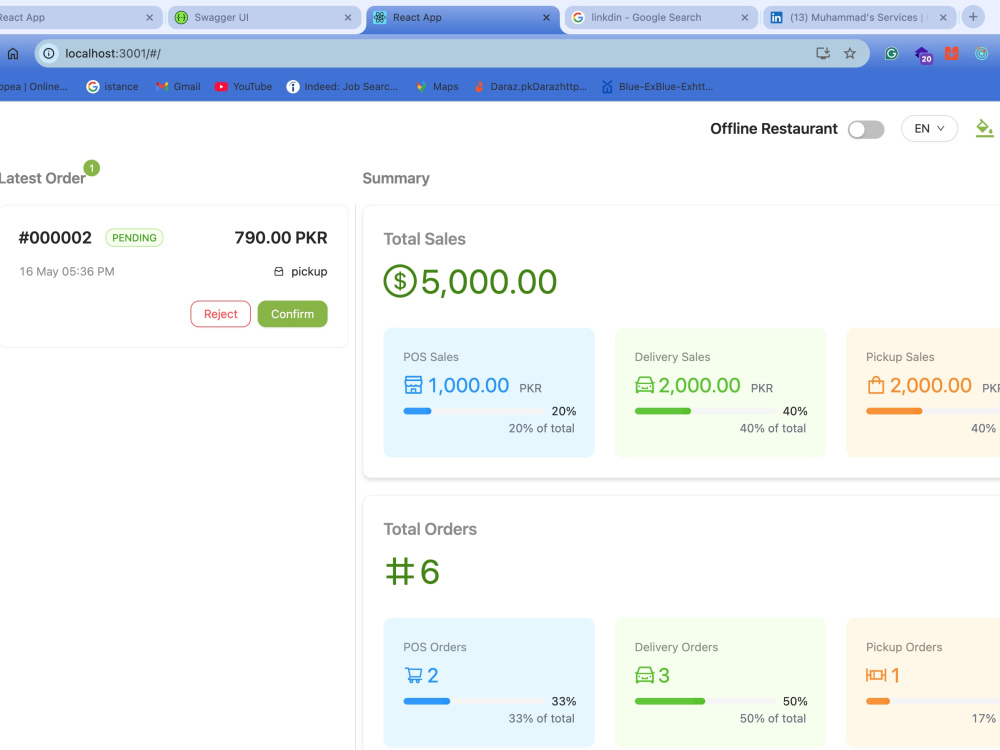Image resolution: width=1000 pixels, height=750 pixels.
Task: Click the pickup bag icon in order card
Action: [x=279, y=272]
